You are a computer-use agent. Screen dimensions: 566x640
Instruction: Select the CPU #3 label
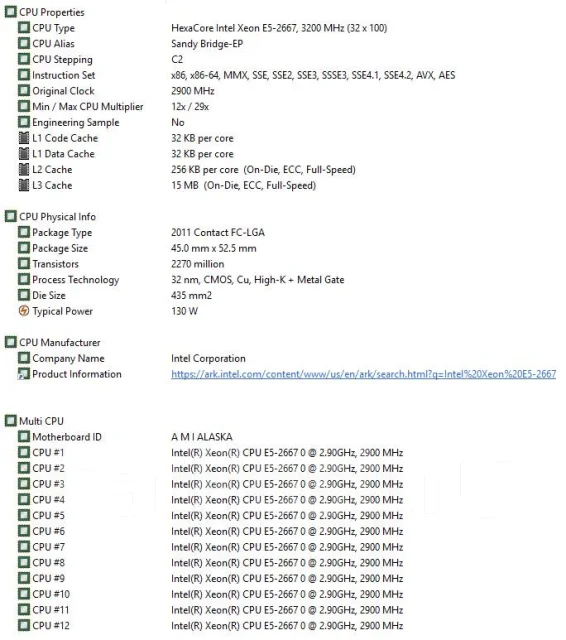[x=48, y=484]
